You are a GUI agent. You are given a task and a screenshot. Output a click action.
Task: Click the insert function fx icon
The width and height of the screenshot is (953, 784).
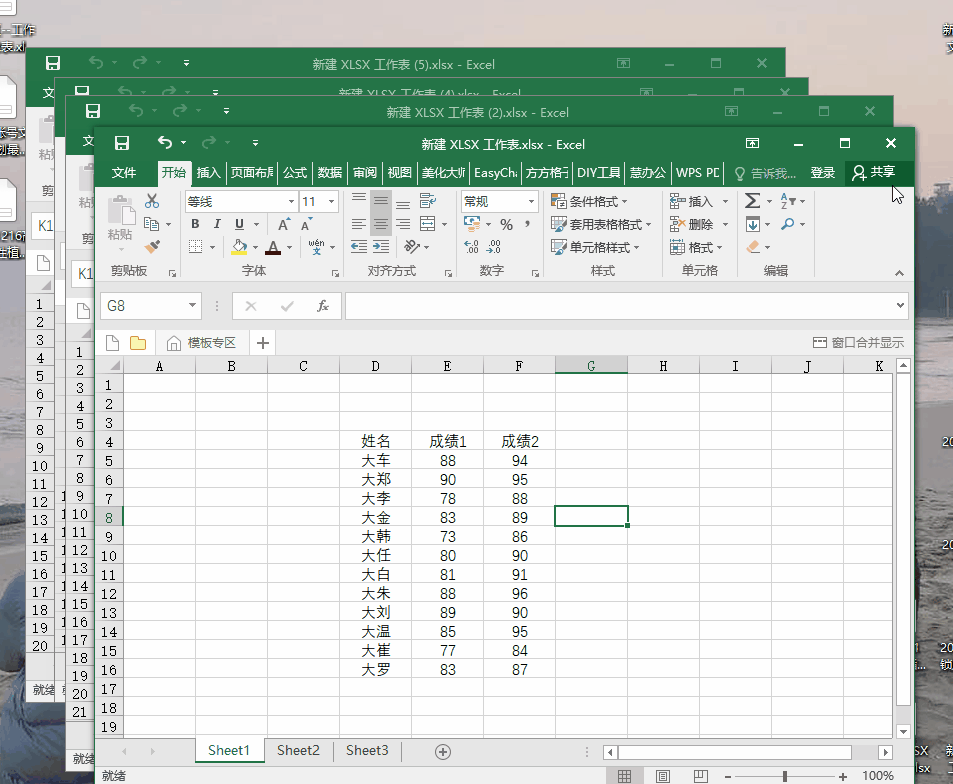pos(322,306)
